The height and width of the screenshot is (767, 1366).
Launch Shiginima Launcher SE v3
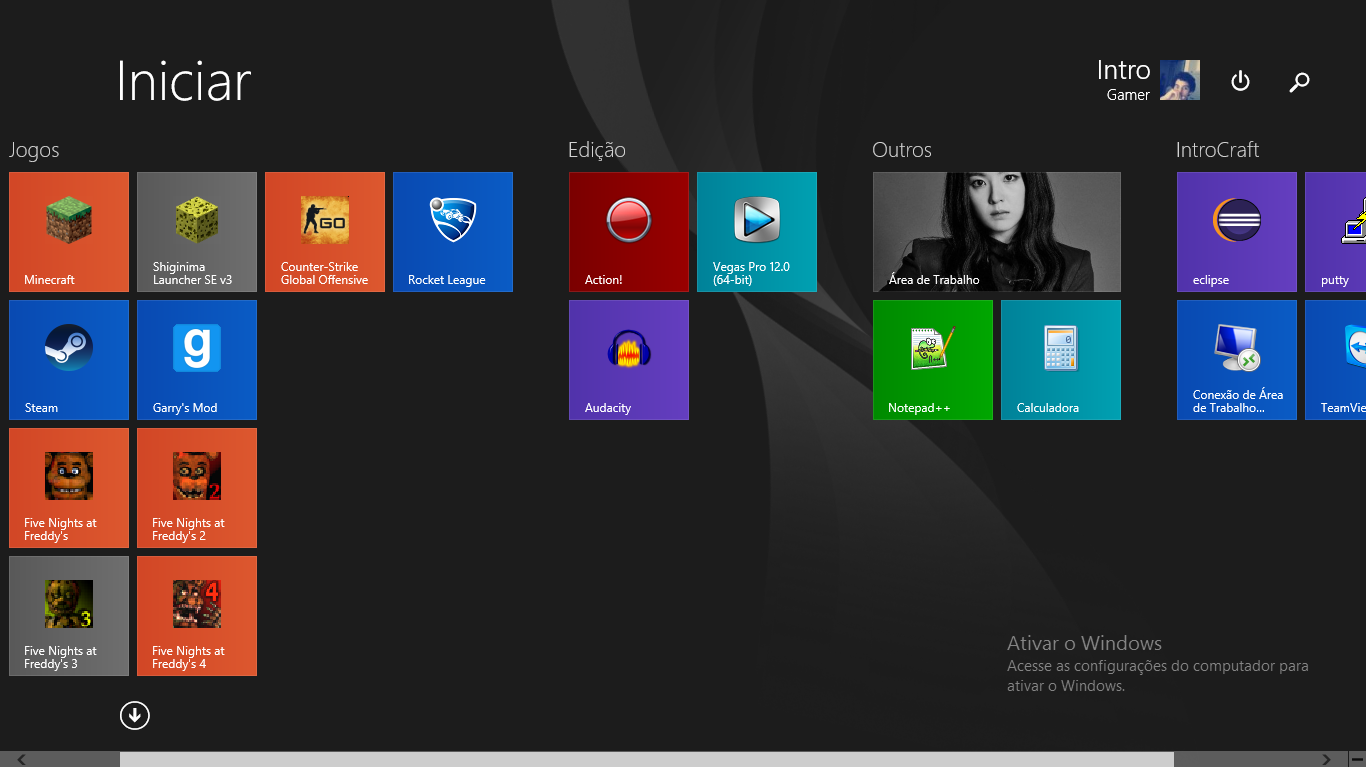197,232
